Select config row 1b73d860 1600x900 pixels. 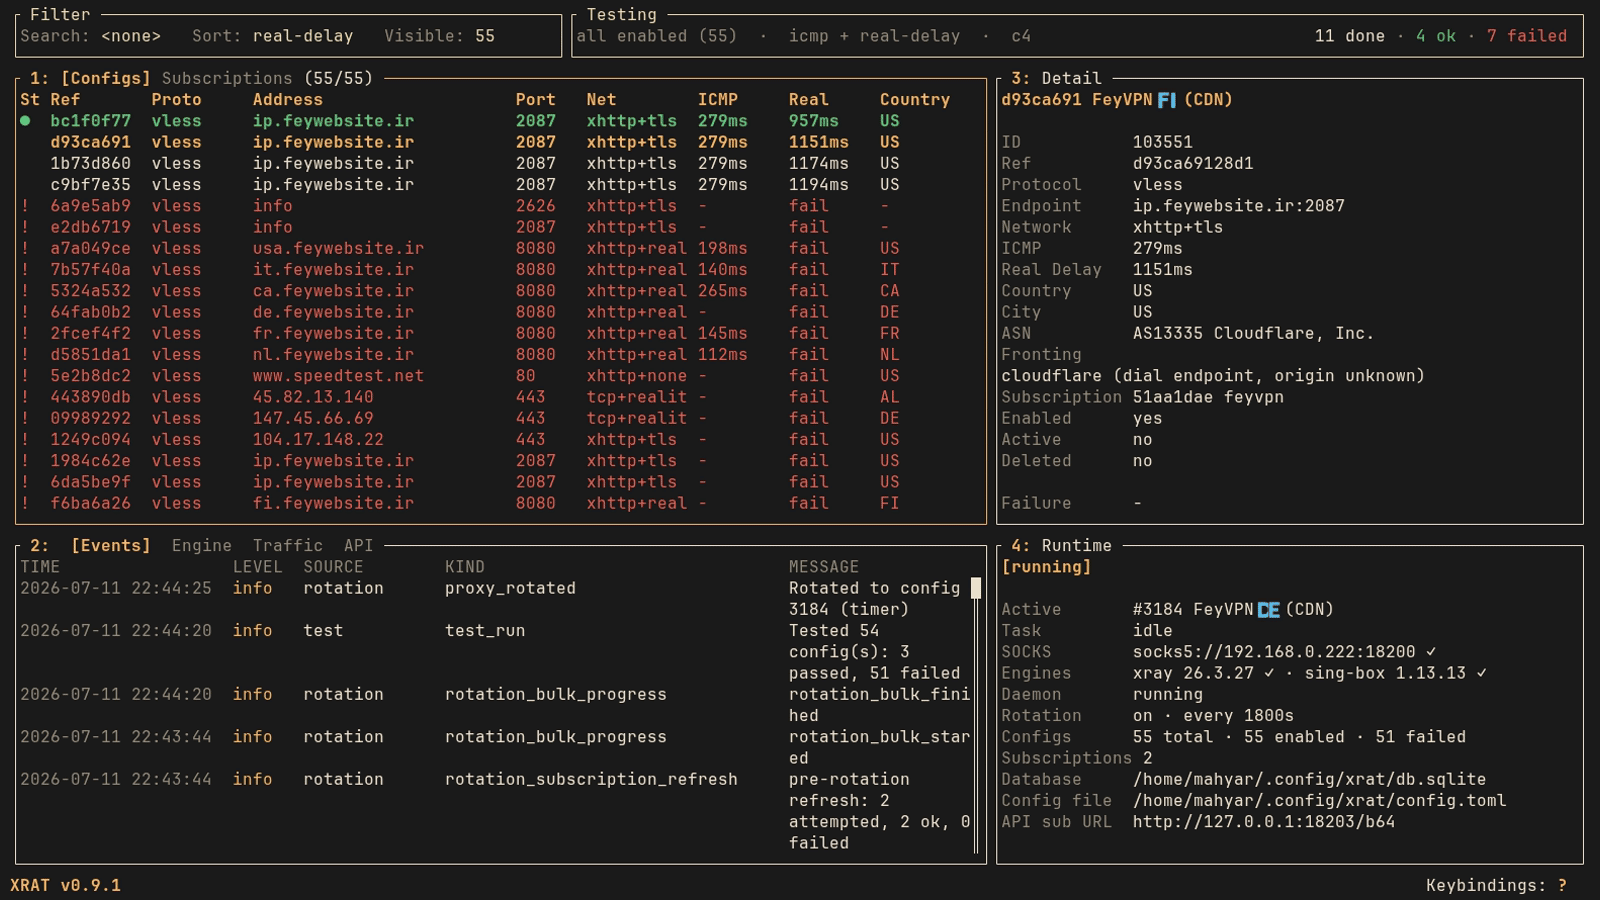click(500, 163)
